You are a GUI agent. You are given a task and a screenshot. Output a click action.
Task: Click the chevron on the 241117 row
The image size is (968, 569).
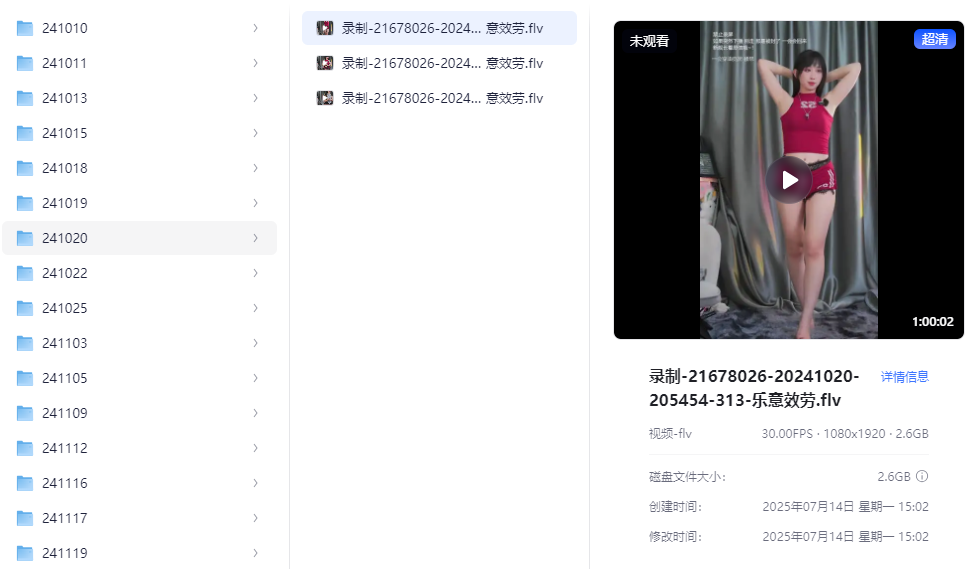(256, 518)
